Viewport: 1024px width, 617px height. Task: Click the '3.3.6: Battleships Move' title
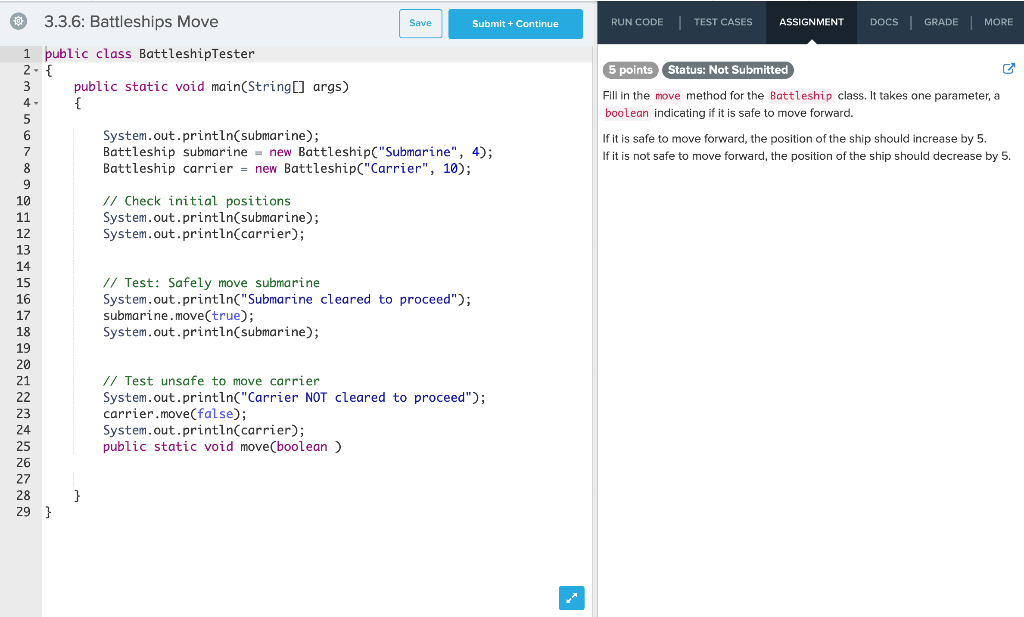(131, 22)
